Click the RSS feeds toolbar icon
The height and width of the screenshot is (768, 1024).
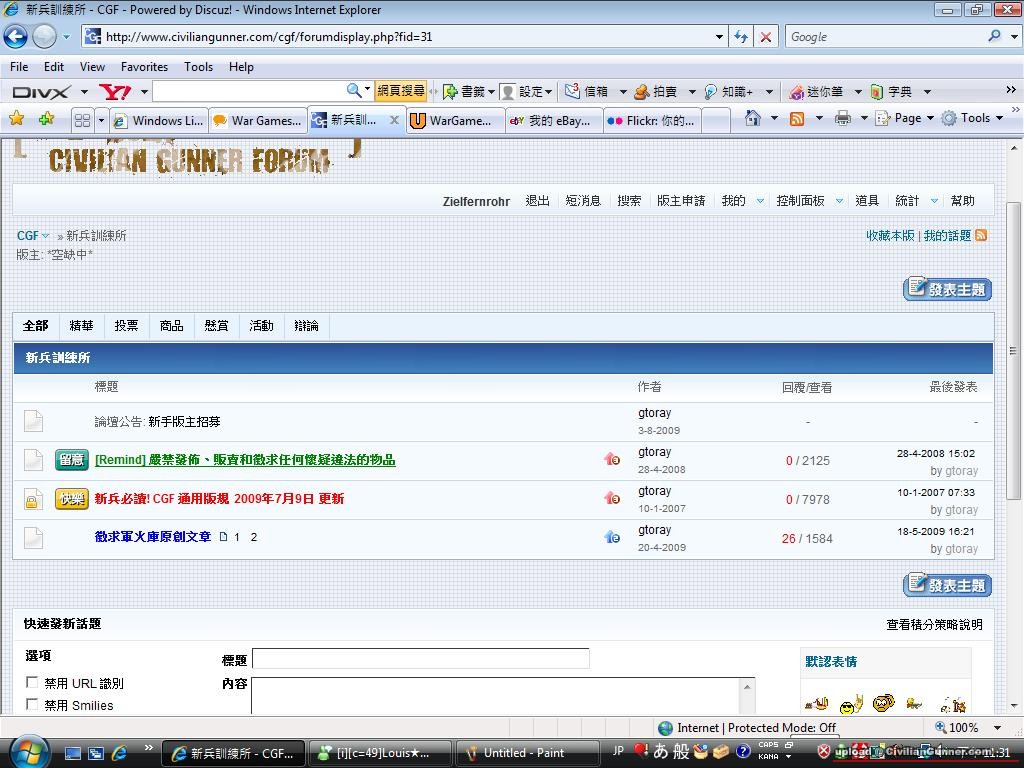tap(797, 118)
